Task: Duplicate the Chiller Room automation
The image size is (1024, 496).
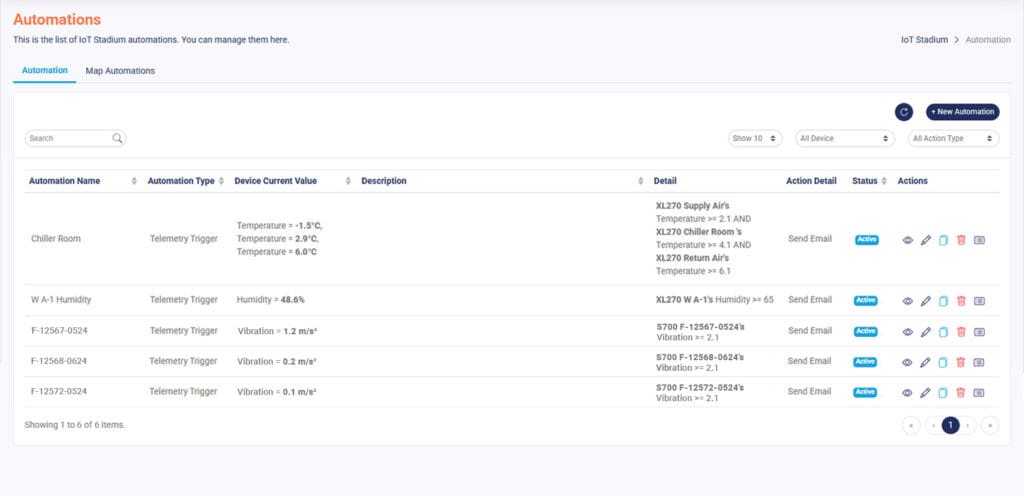Action: tap(943, 240)
